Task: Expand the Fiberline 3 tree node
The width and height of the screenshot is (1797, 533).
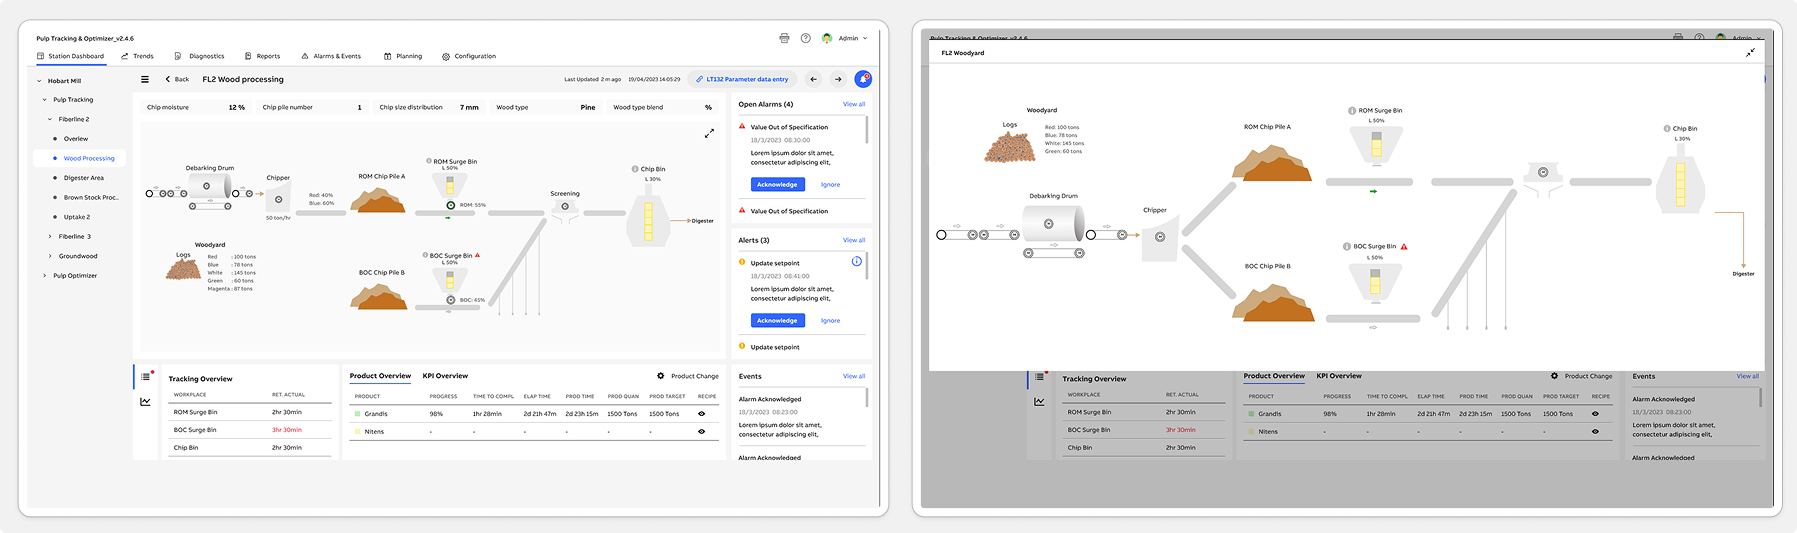Action: point(50,237)
